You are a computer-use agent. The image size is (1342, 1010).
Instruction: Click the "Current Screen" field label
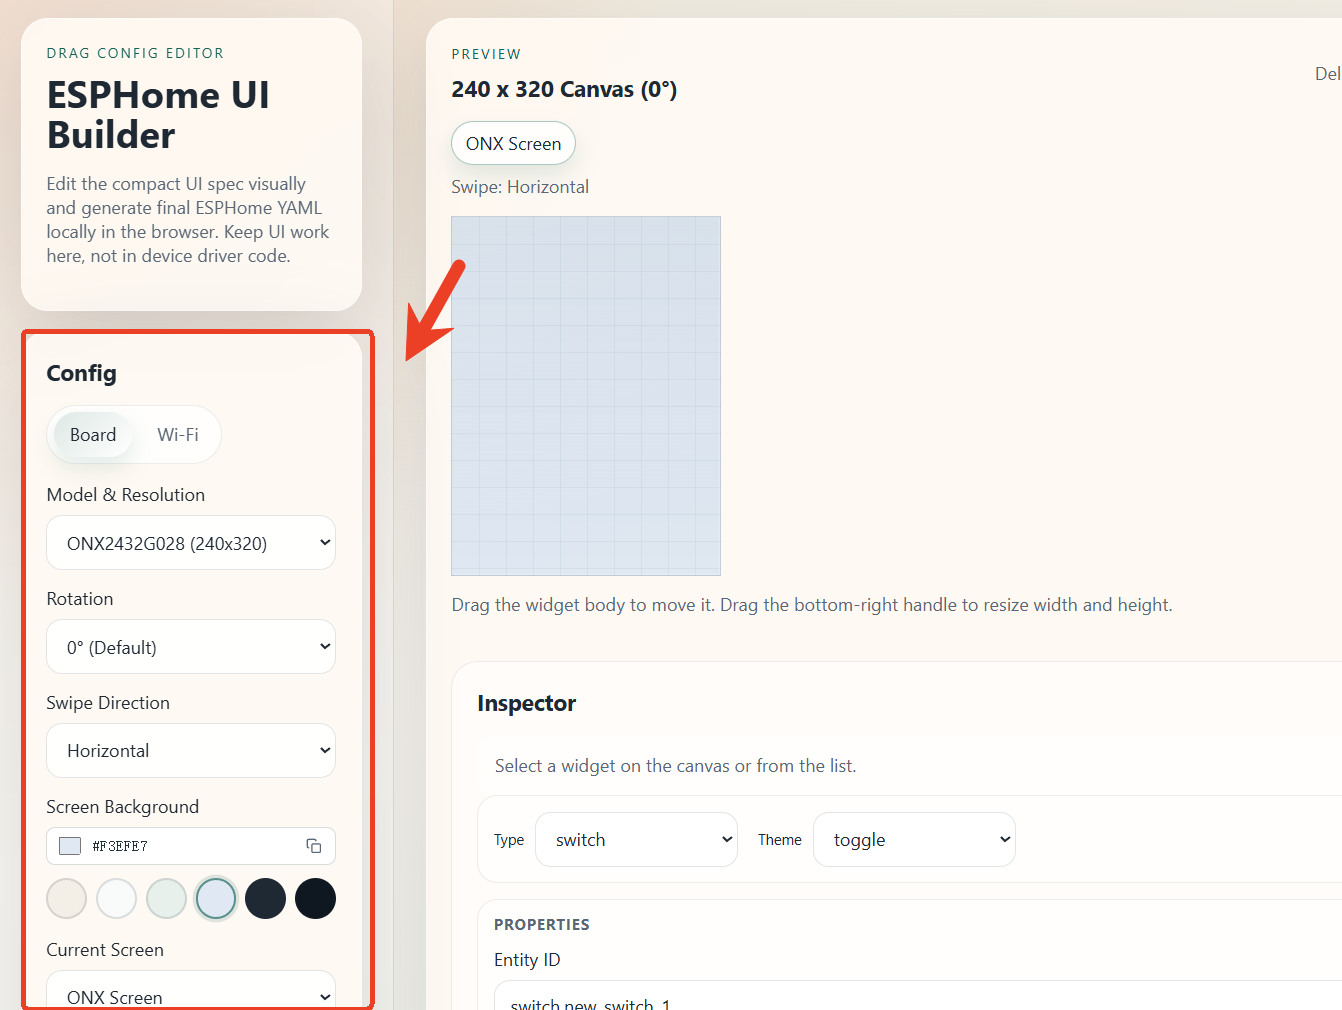(x=105, y=950)
